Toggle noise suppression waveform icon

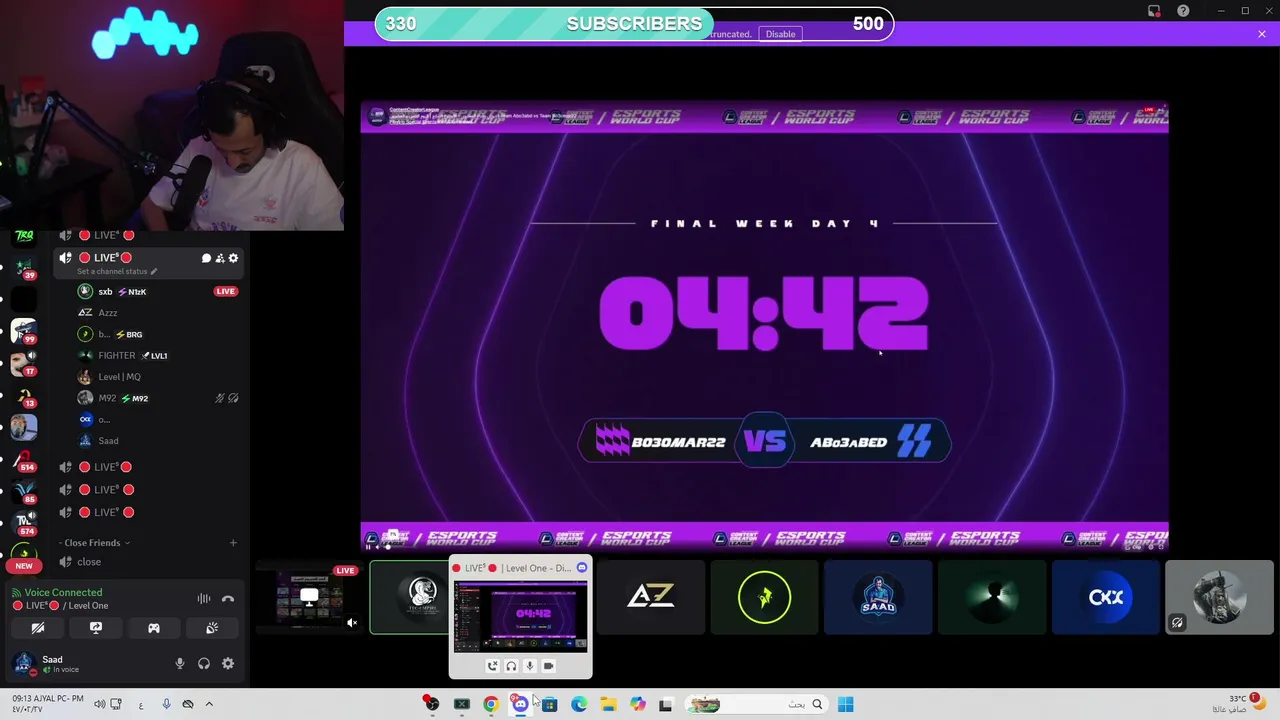204,599
